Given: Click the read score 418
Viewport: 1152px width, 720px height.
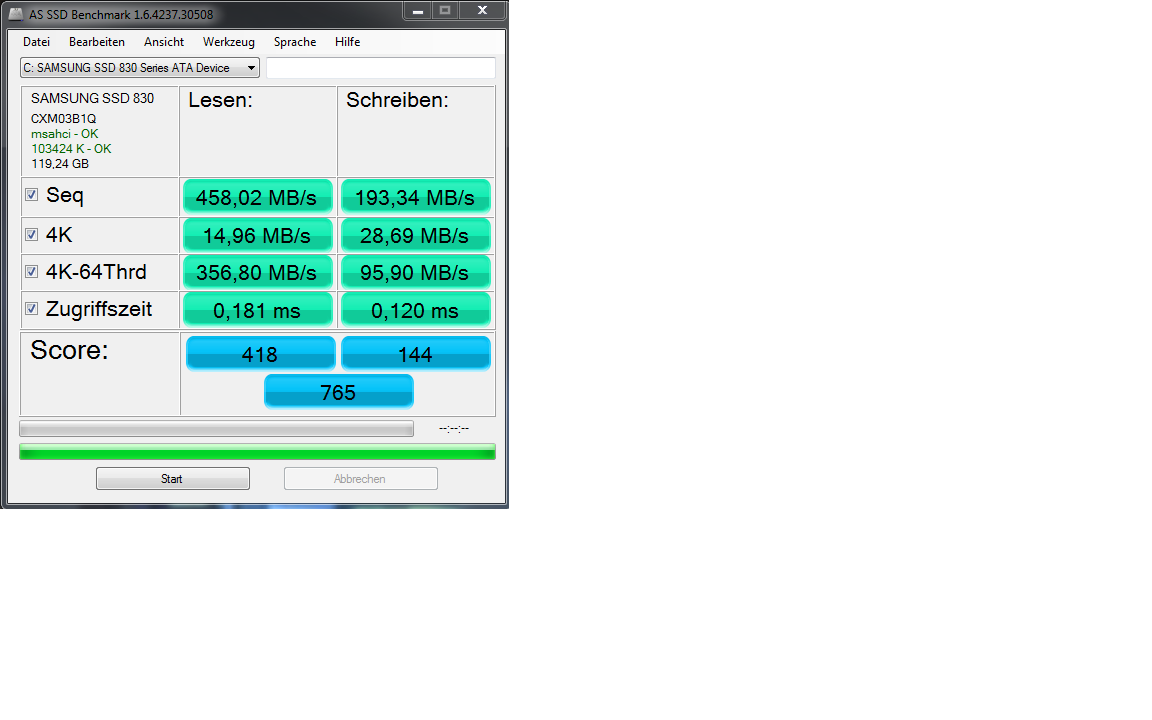Looking at the screenshot, I should click(260, 353).
